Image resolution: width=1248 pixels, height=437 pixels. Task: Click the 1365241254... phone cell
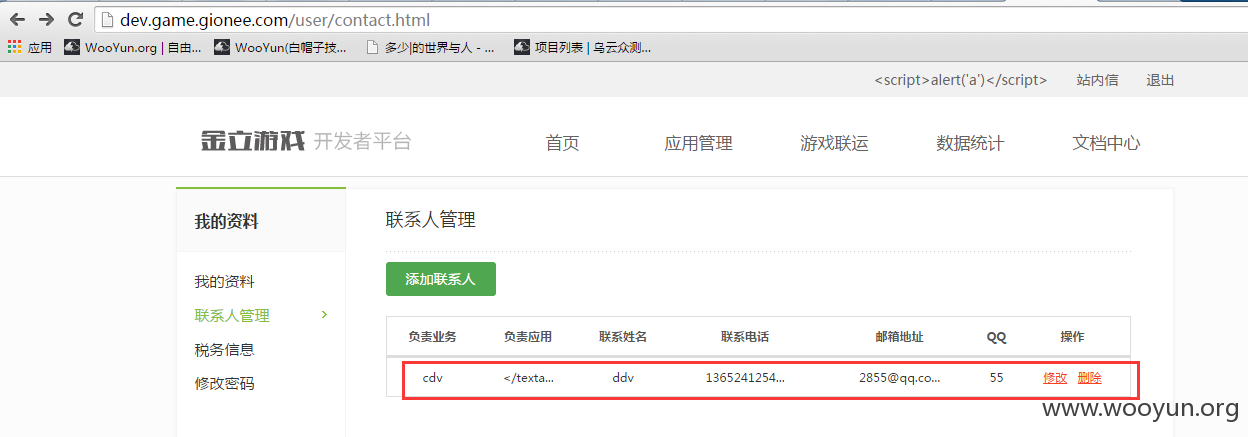tap(745, 378)
